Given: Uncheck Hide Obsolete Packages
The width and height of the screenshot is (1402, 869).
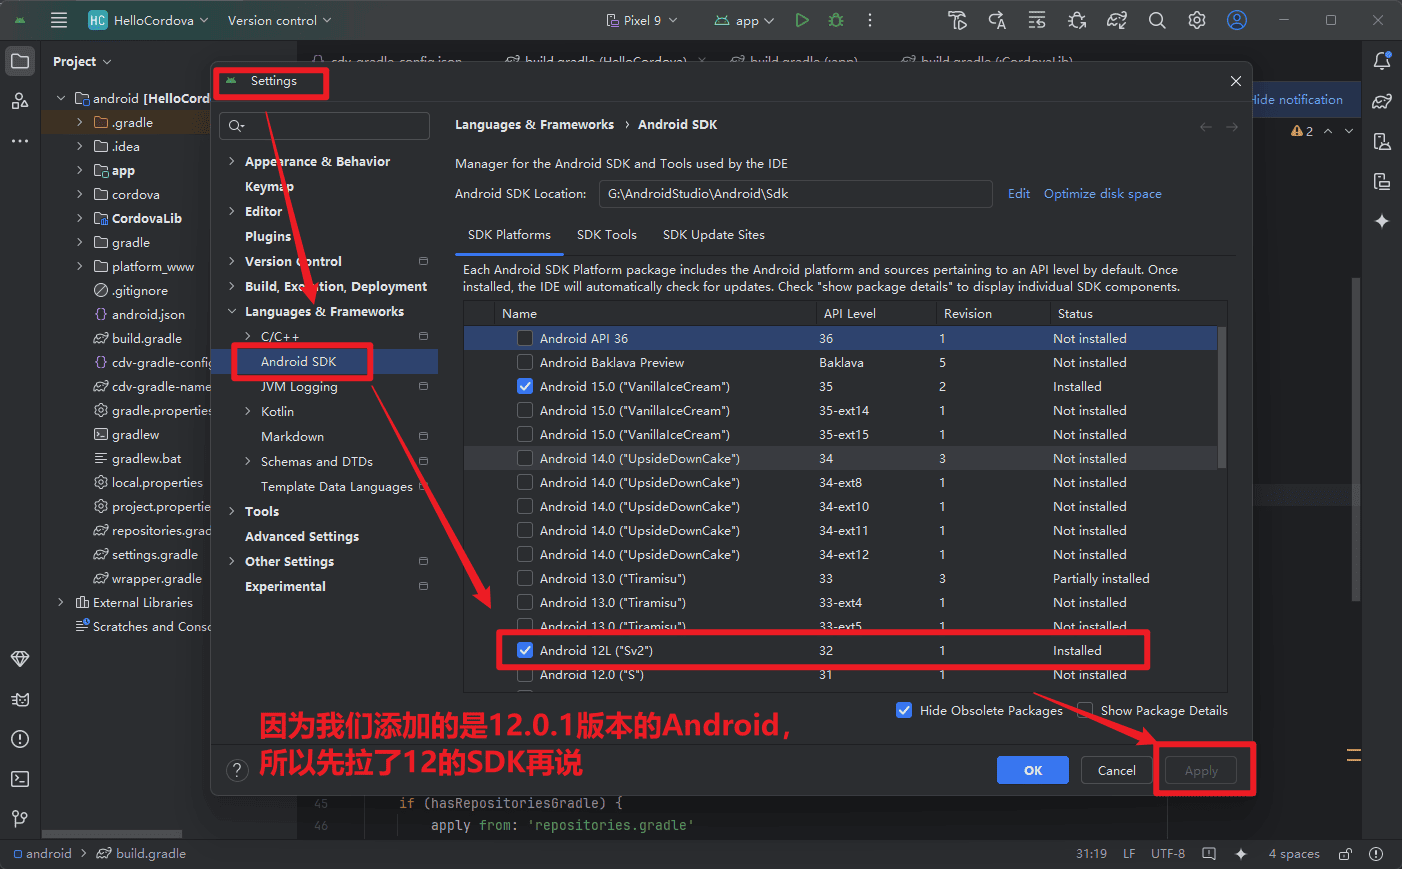Looking at the screenshot, I should coord(904,711).
